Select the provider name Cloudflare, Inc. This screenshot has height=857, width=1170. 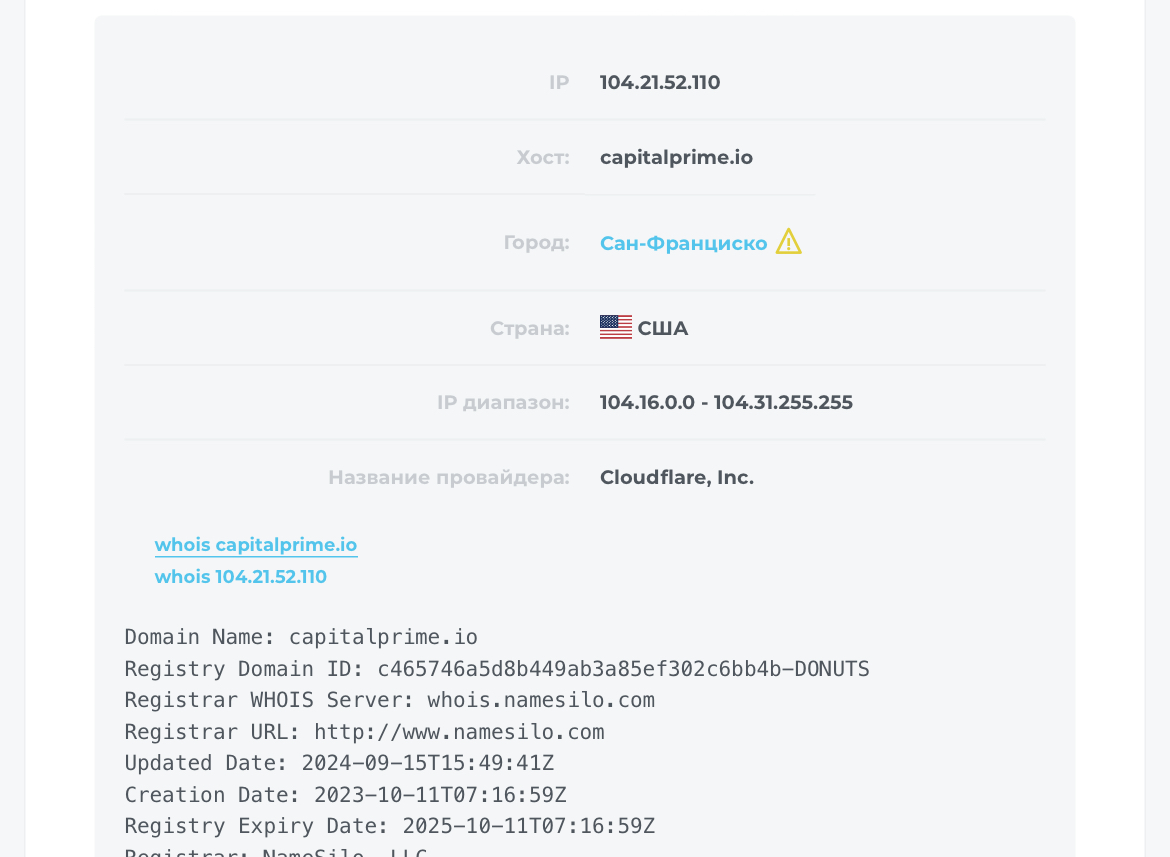[x=676, y=477]
